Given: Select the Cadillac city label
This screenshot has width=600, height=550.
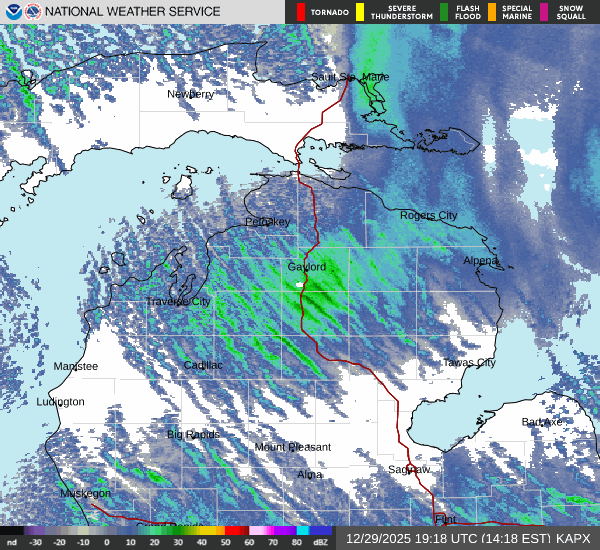Looking at the screenshot, I should pos(203,365).
